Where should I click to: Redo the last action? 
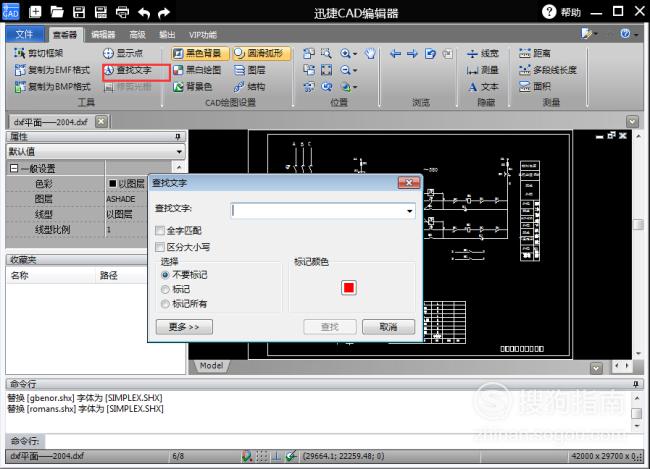(x=164, y=13)
